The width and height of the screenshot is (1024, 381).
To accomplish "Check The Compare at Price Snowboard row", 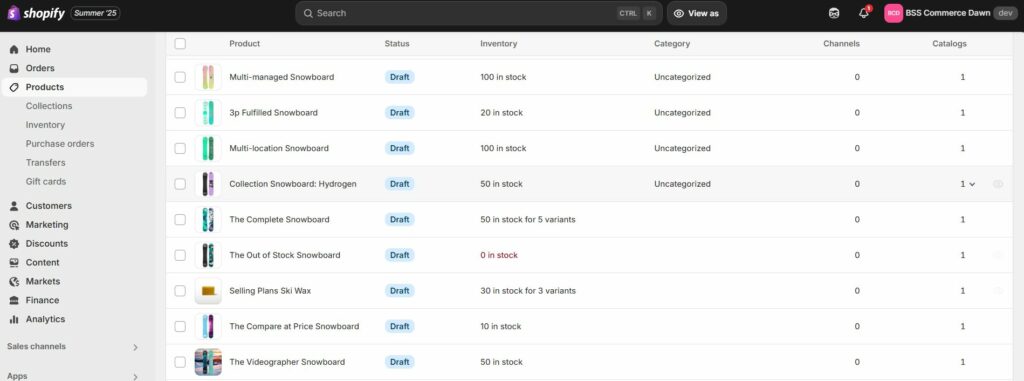I will (180, 327).
